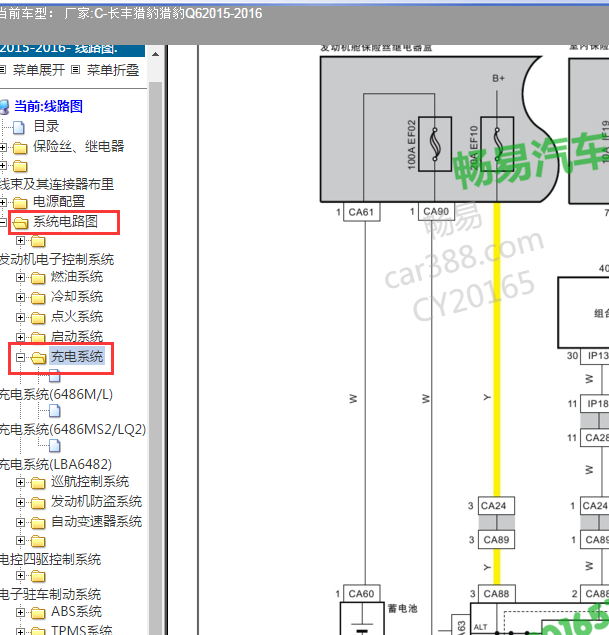Click the 燃油系统 folder icon
Viewport: 609px width, 635px height.
(x=38, y=278)
